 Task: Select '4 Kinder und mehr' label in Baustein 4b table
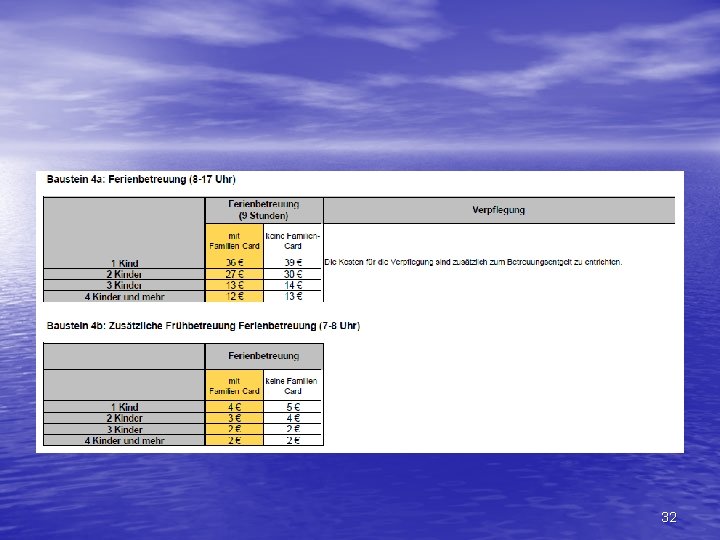click(x=124, y=440)
